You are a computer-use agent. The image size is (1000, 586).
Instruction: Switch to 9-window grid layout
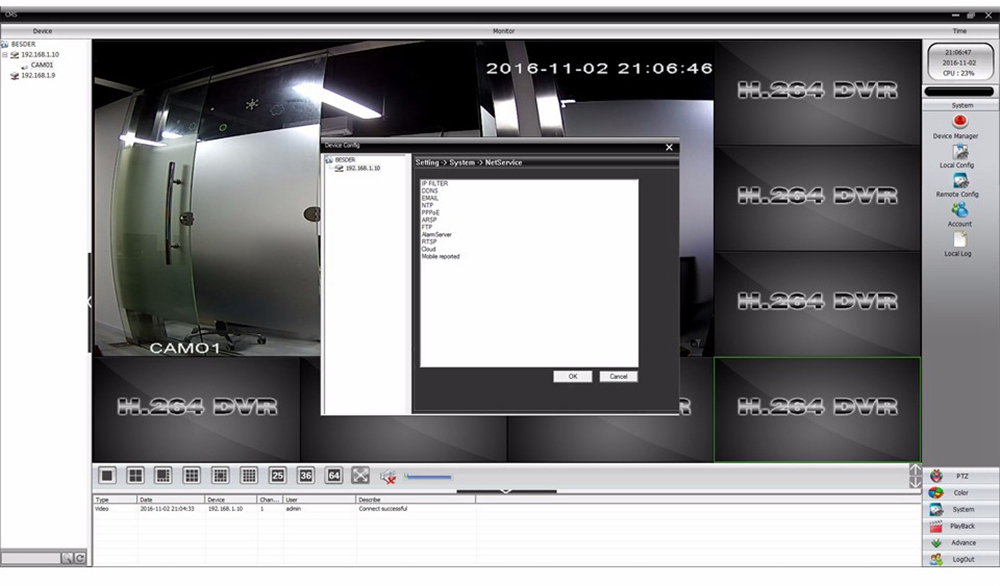click(191, 475)
